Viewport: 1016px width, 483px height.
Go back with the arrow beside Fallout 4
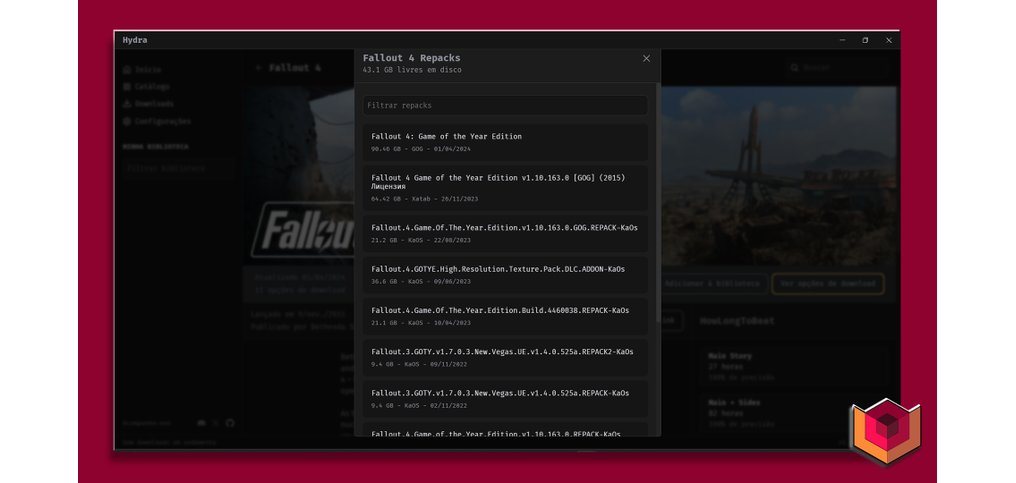[259, 67]
